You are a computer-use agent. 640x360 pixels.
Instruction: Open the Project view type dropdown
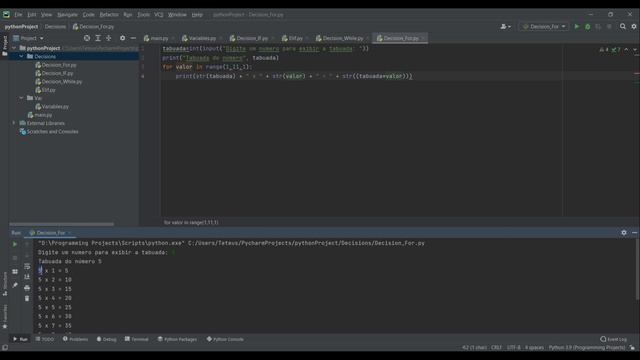coord(28,38)
